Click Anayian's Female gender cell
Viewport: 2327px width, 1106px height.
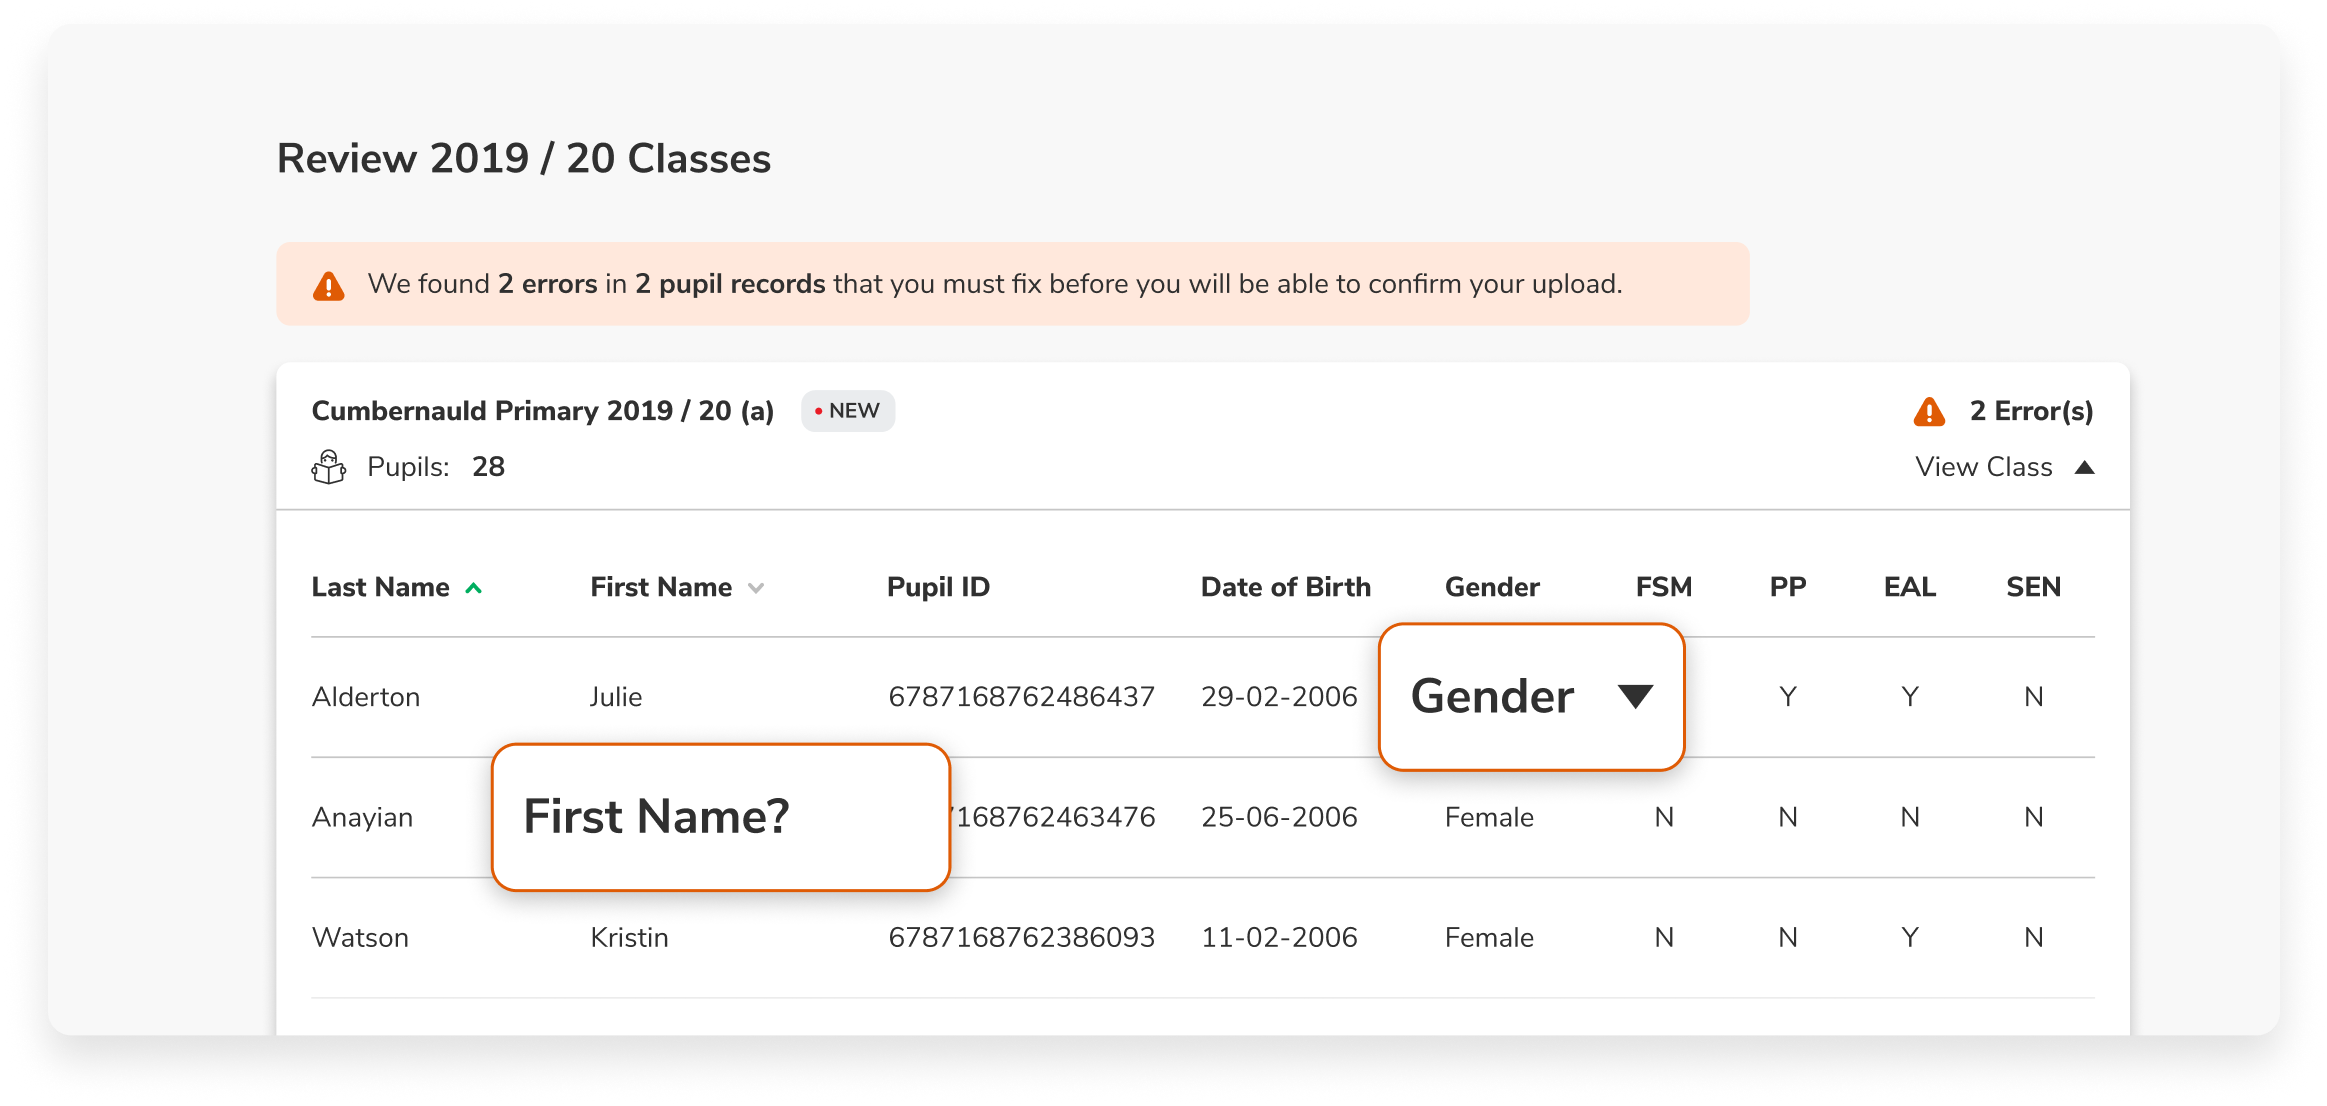click(x=1489, y=818)
